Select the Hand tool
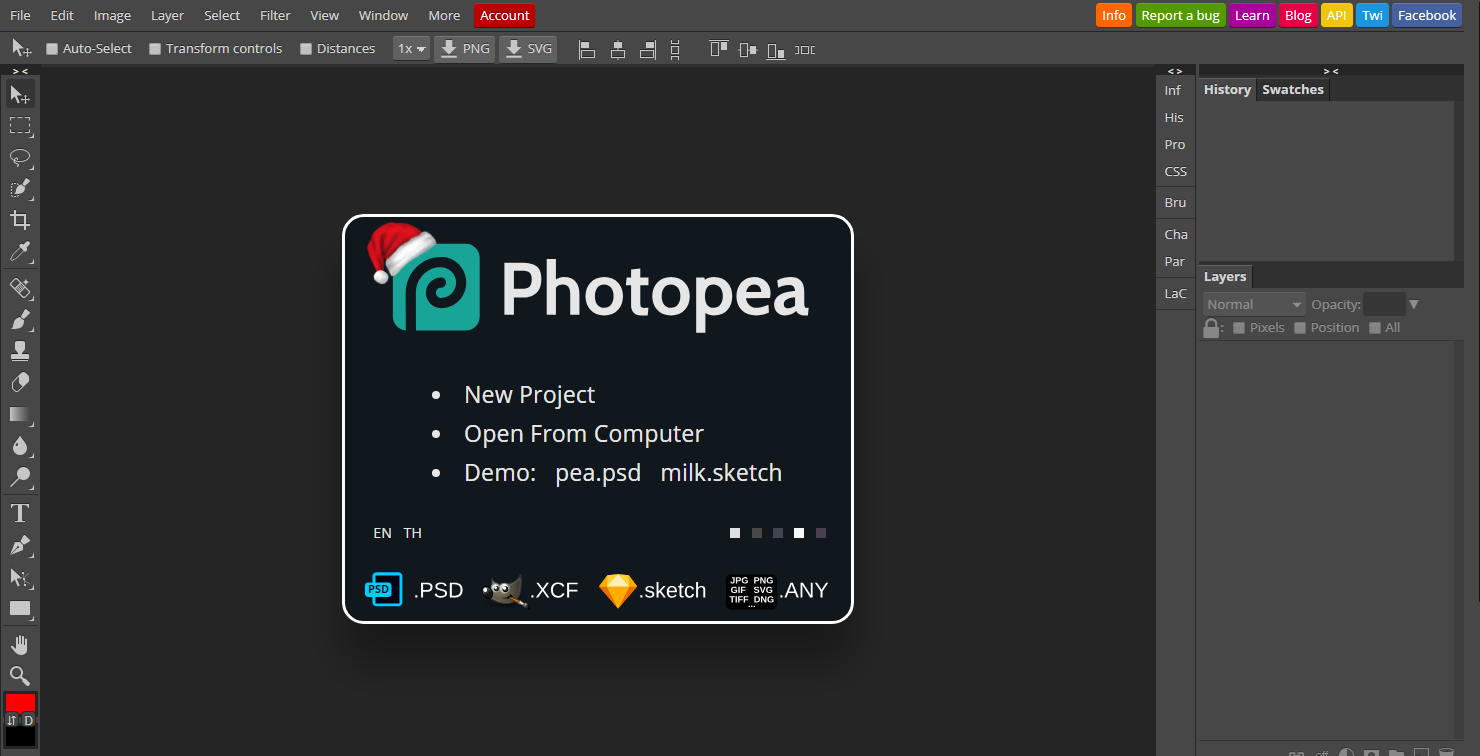Viewport: 1480px width, 756px height. (x=20, y=645)
